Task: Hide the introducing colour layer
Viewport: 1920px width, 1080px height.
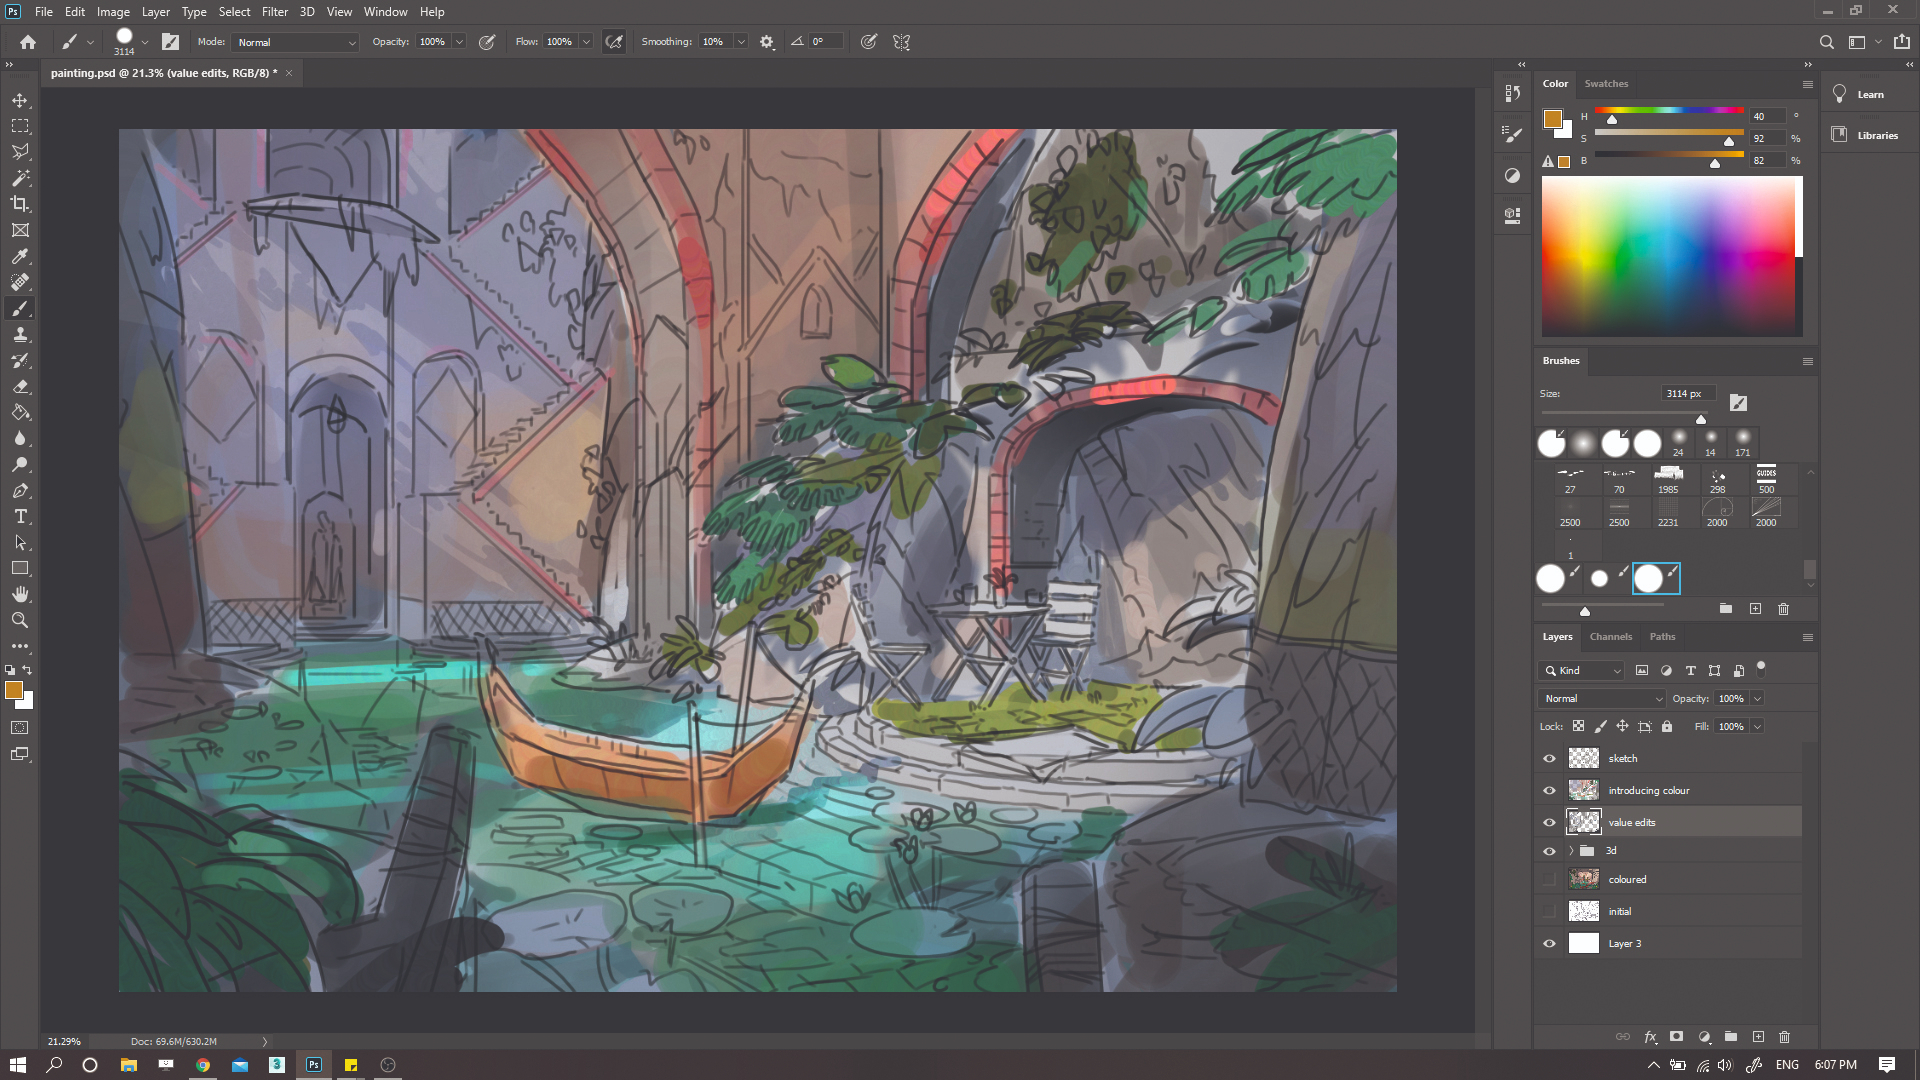Action: click(1549, 790)
